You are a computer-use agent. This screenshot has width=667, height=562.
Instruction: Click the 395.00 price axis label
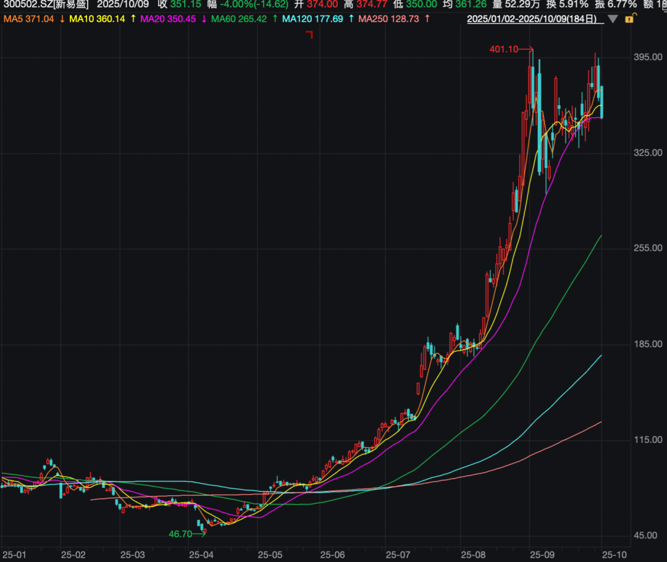click(645, 56)
